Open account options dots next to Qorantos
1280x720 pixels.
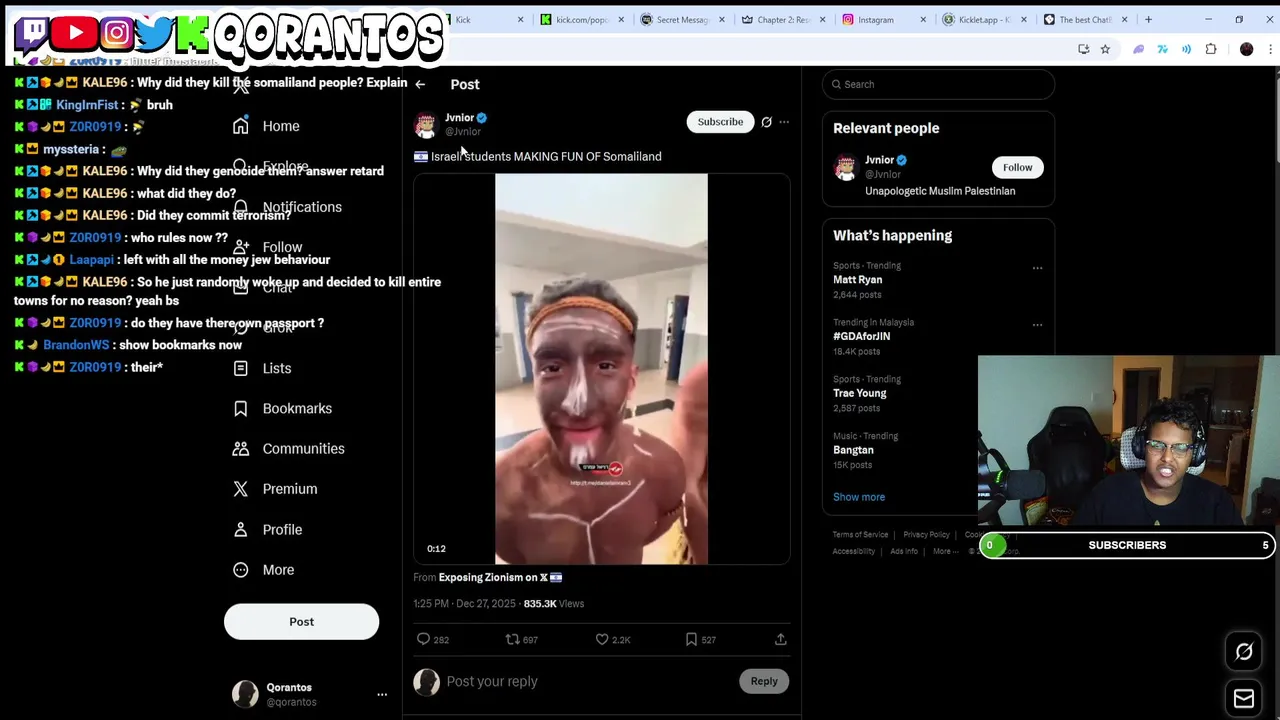point(381,694)
